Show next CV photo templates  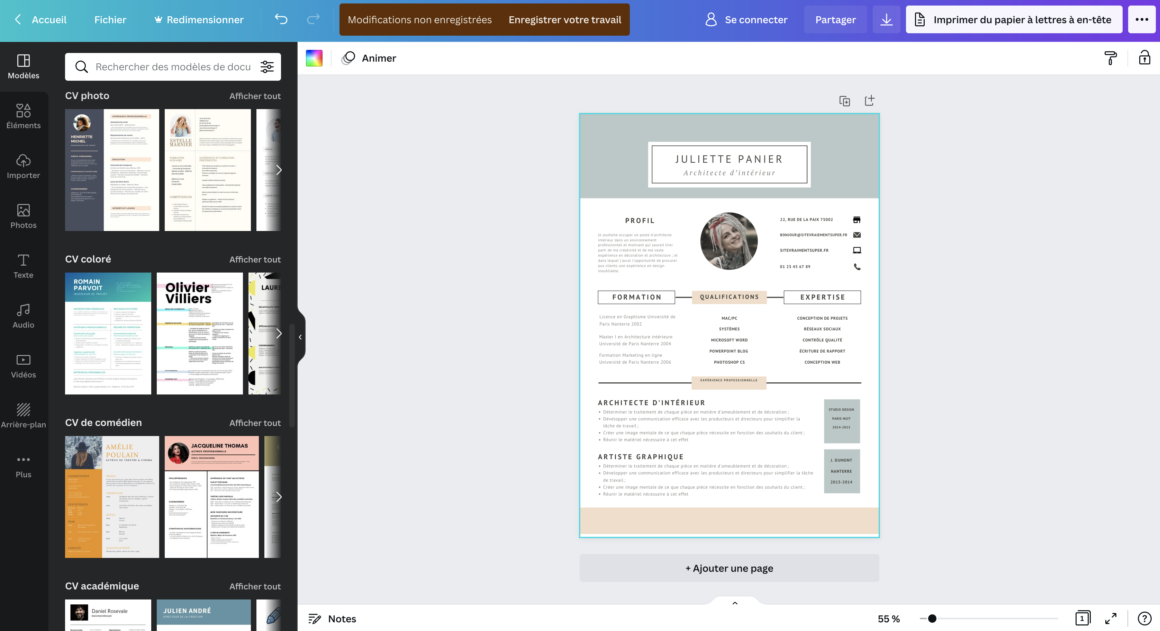278,169
